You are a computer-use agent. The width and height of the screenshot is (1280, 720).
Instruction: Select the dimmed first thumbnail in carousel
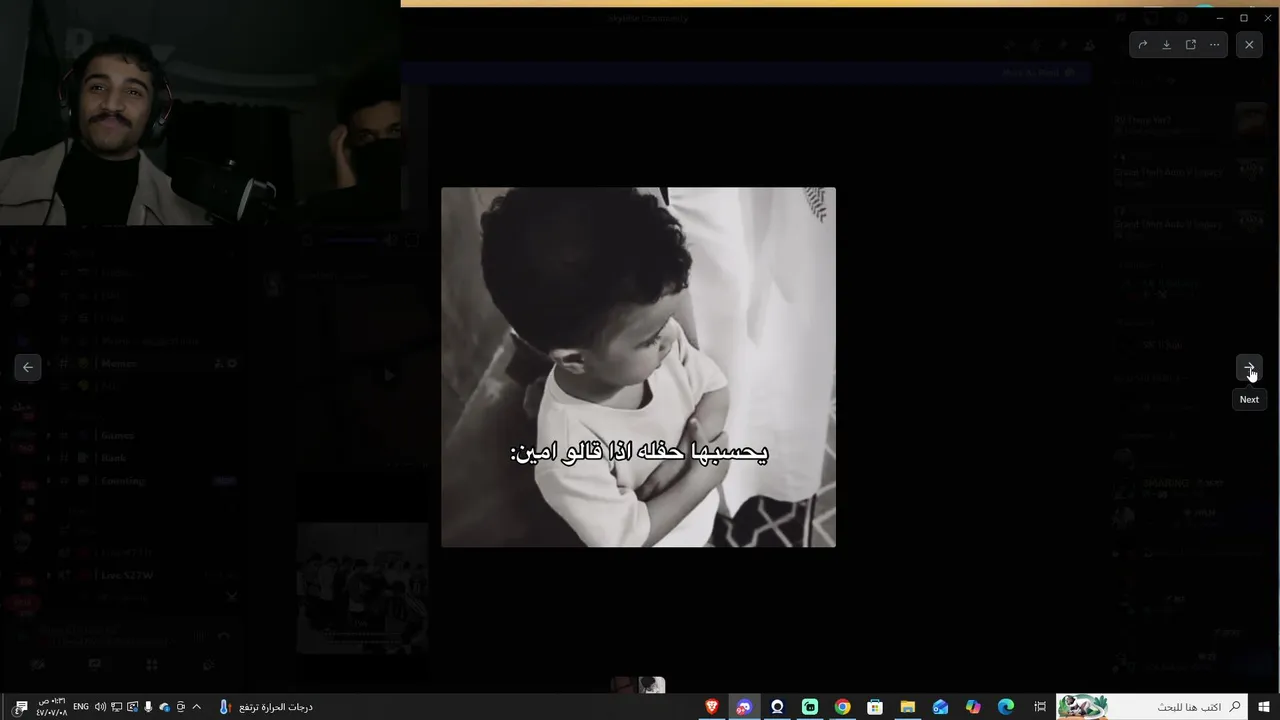click(x=623, y=685)
